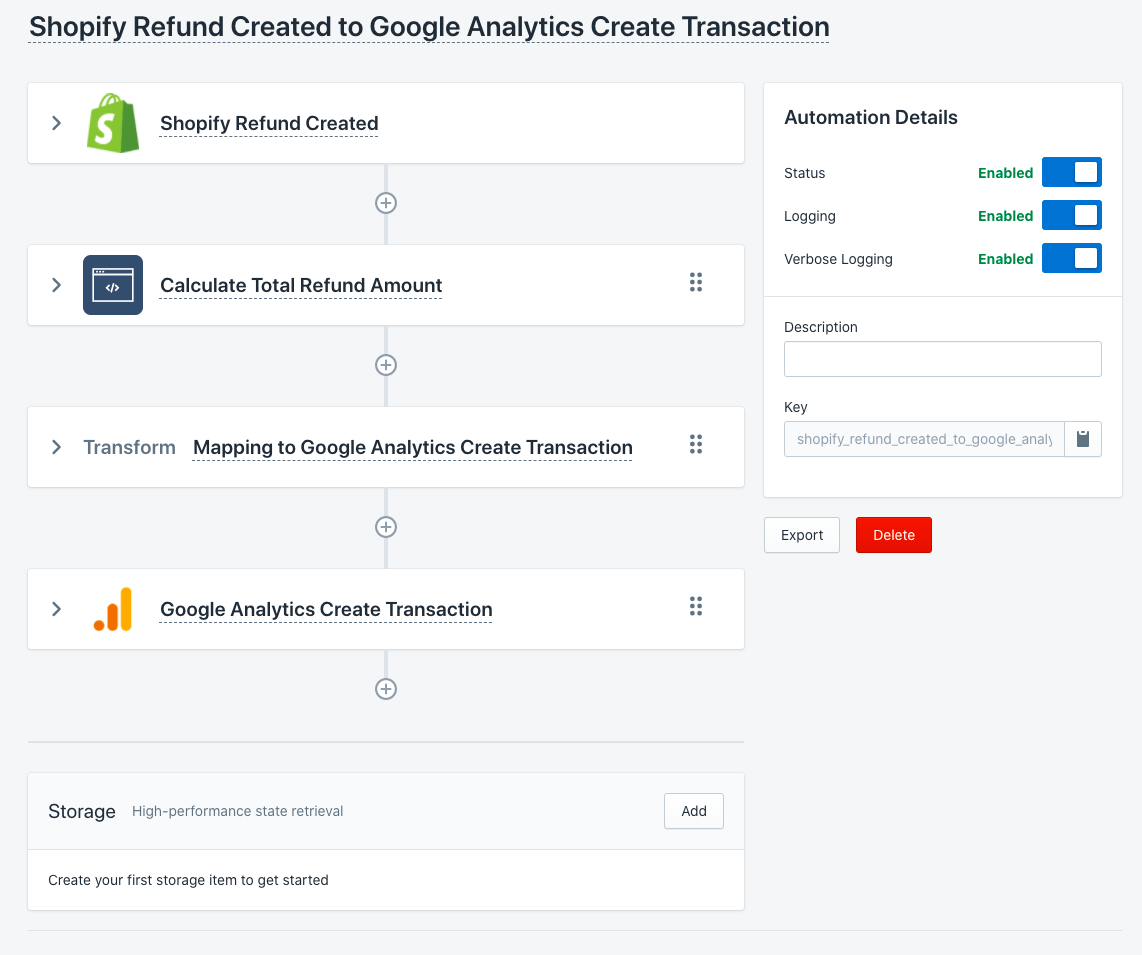1142x955 pixels.
Task: Expand Google Analytics Create Transaction step
Action: click(57, 609)
